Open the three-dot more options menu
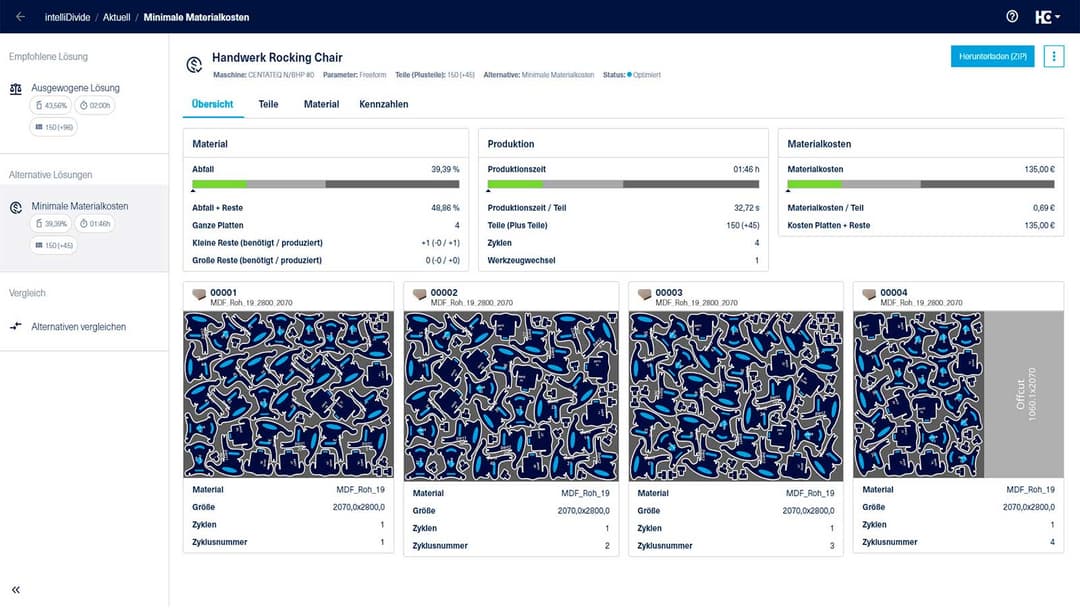Image resolution: width=1080 pixels, height=608 pixels. pyautogui.click(x=1053, y=56)
